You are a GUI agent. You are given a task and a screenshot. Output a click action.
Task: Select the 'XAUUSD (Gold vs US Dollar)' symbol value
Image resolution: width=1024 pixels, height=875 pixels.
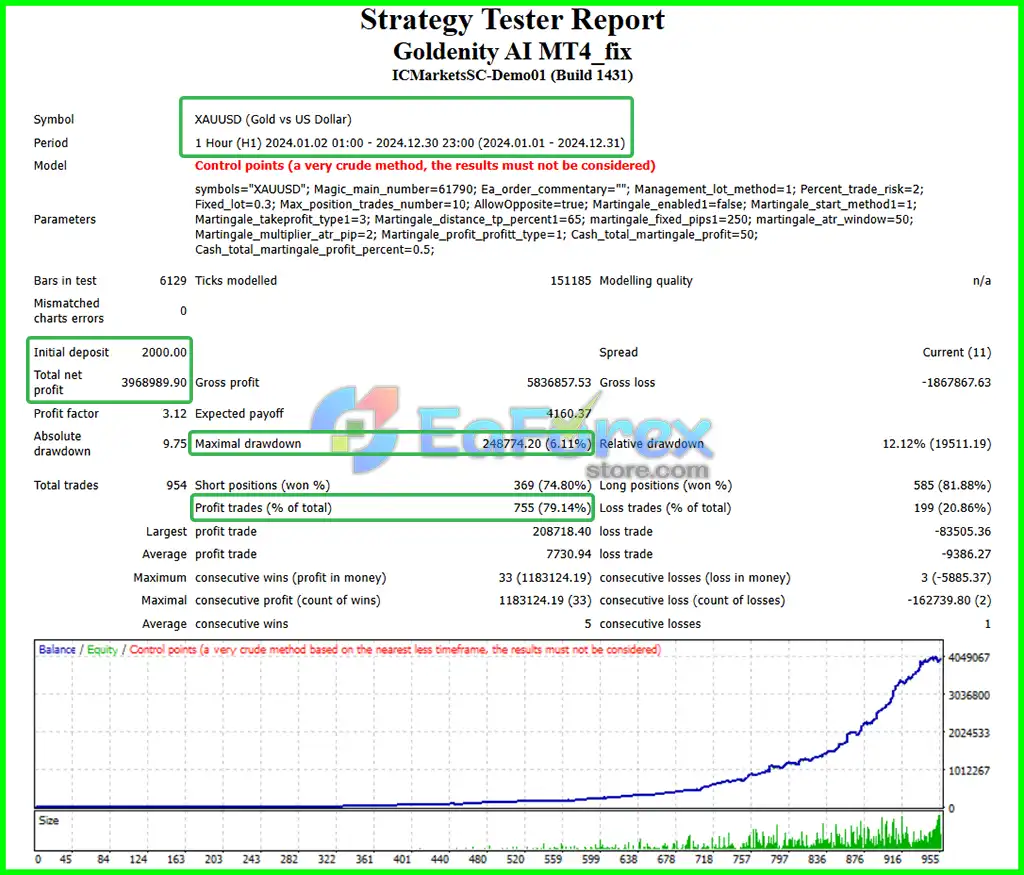(273, 119)
